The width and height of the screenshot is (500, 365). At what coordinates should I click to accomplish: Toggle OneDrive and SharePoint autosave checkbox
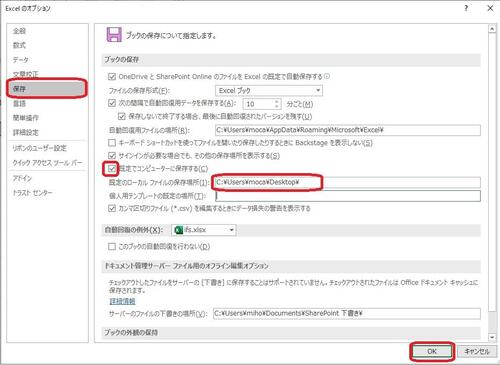[112, 77]
